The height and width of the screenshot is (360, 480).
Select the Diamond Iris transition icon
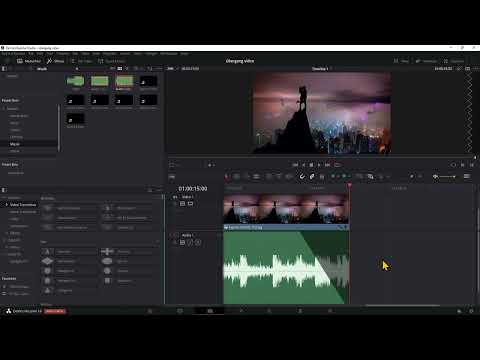47,261
